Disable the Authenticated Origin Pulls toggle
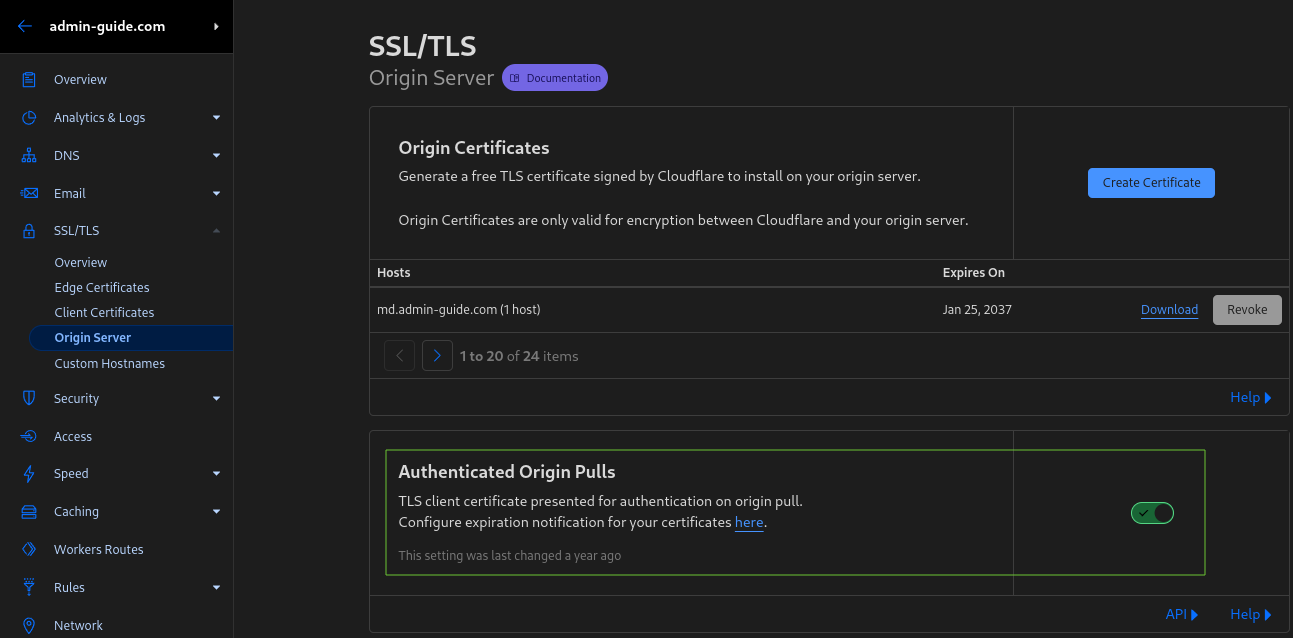The height and width of the screenshot is (638, 1293). [1152, 512]
